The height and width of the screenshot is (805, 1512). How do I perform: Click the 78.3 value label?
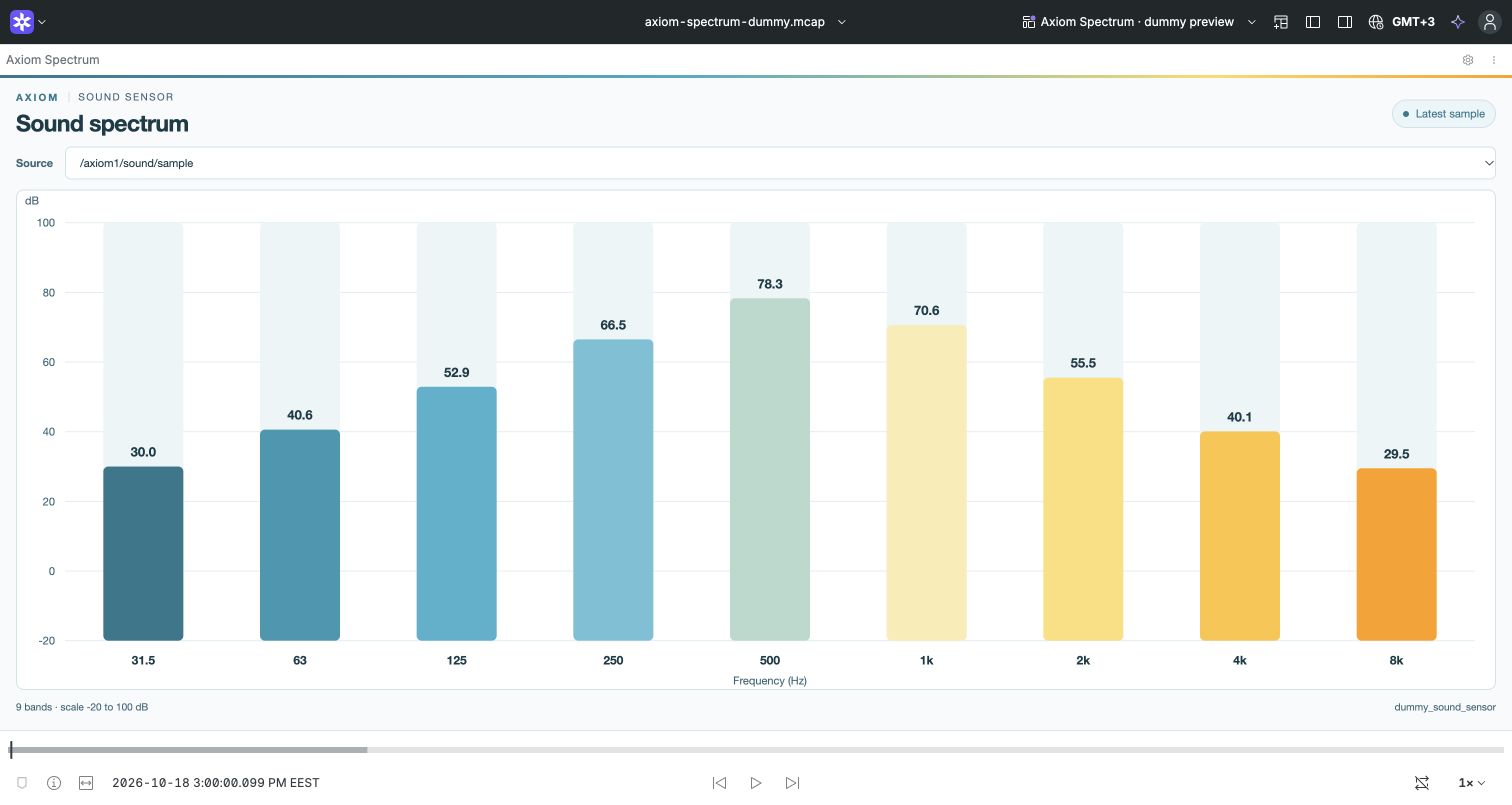770,284
